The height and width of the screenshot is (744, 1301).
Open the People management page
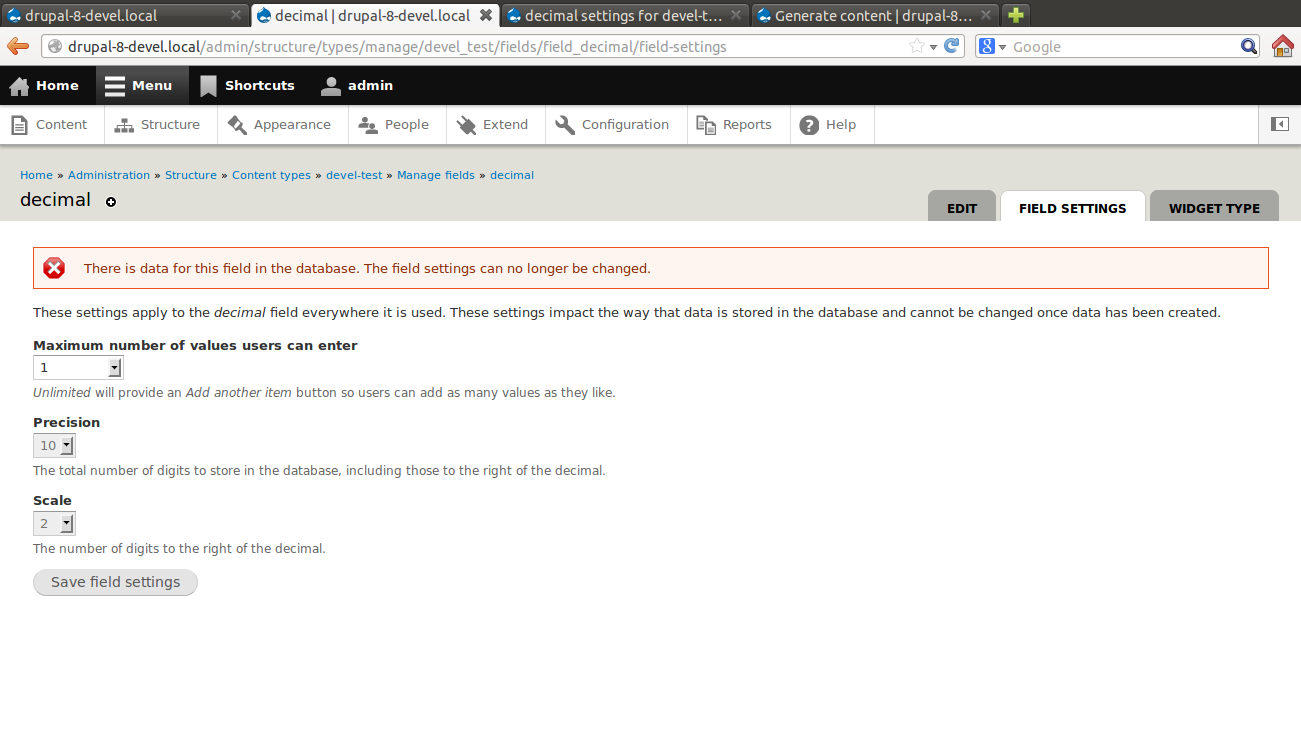396,124
